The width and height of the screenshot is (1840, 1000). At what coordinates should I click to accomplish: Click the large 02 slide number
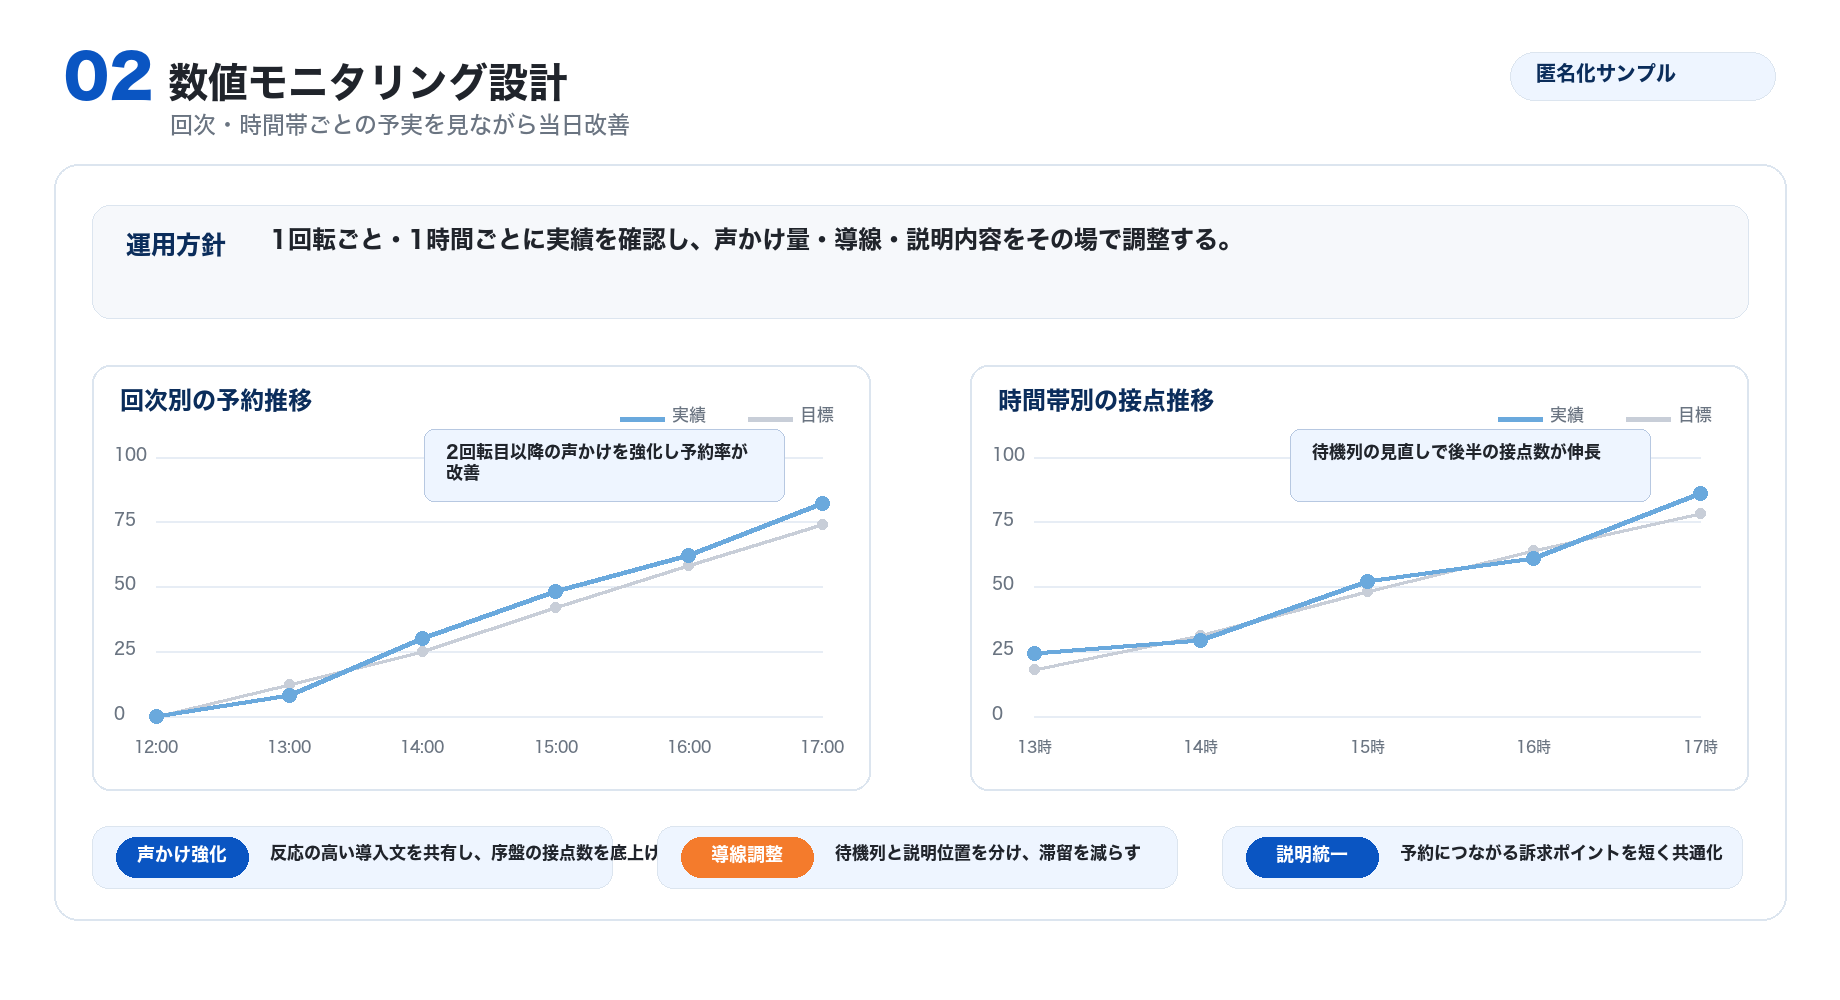pos(108,77)
